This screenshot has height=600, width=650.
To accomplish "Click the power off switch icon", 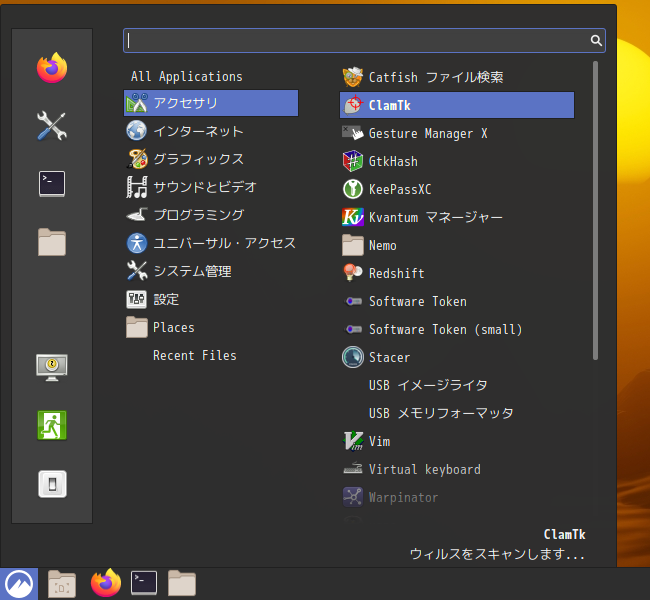I will pos(52,484).
